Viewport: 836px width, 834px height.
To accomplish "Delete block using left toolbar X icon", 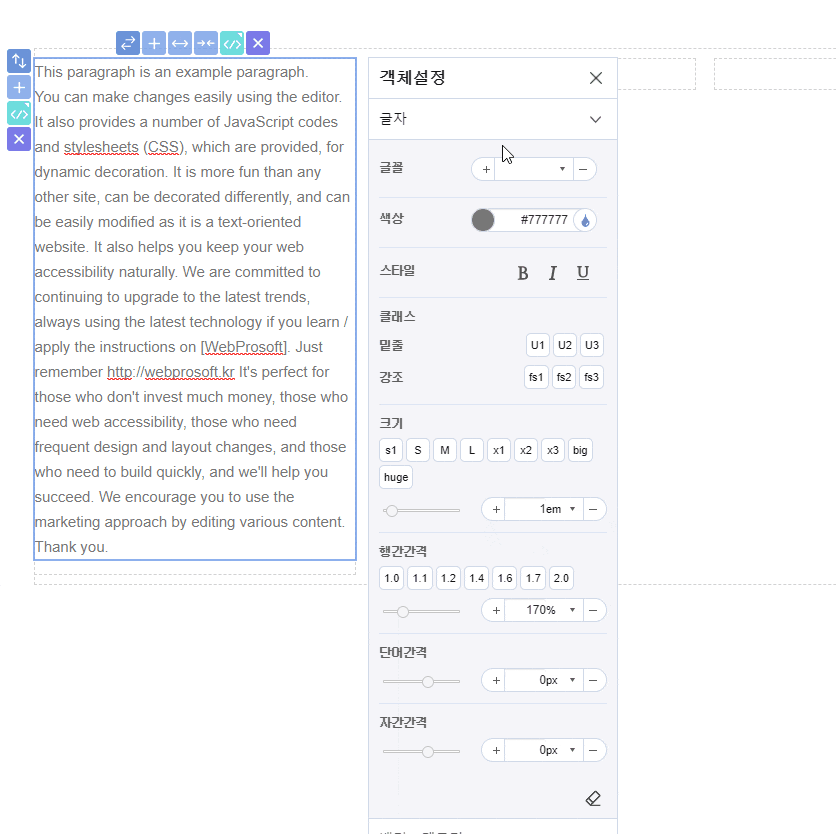I will click(19, 139).
